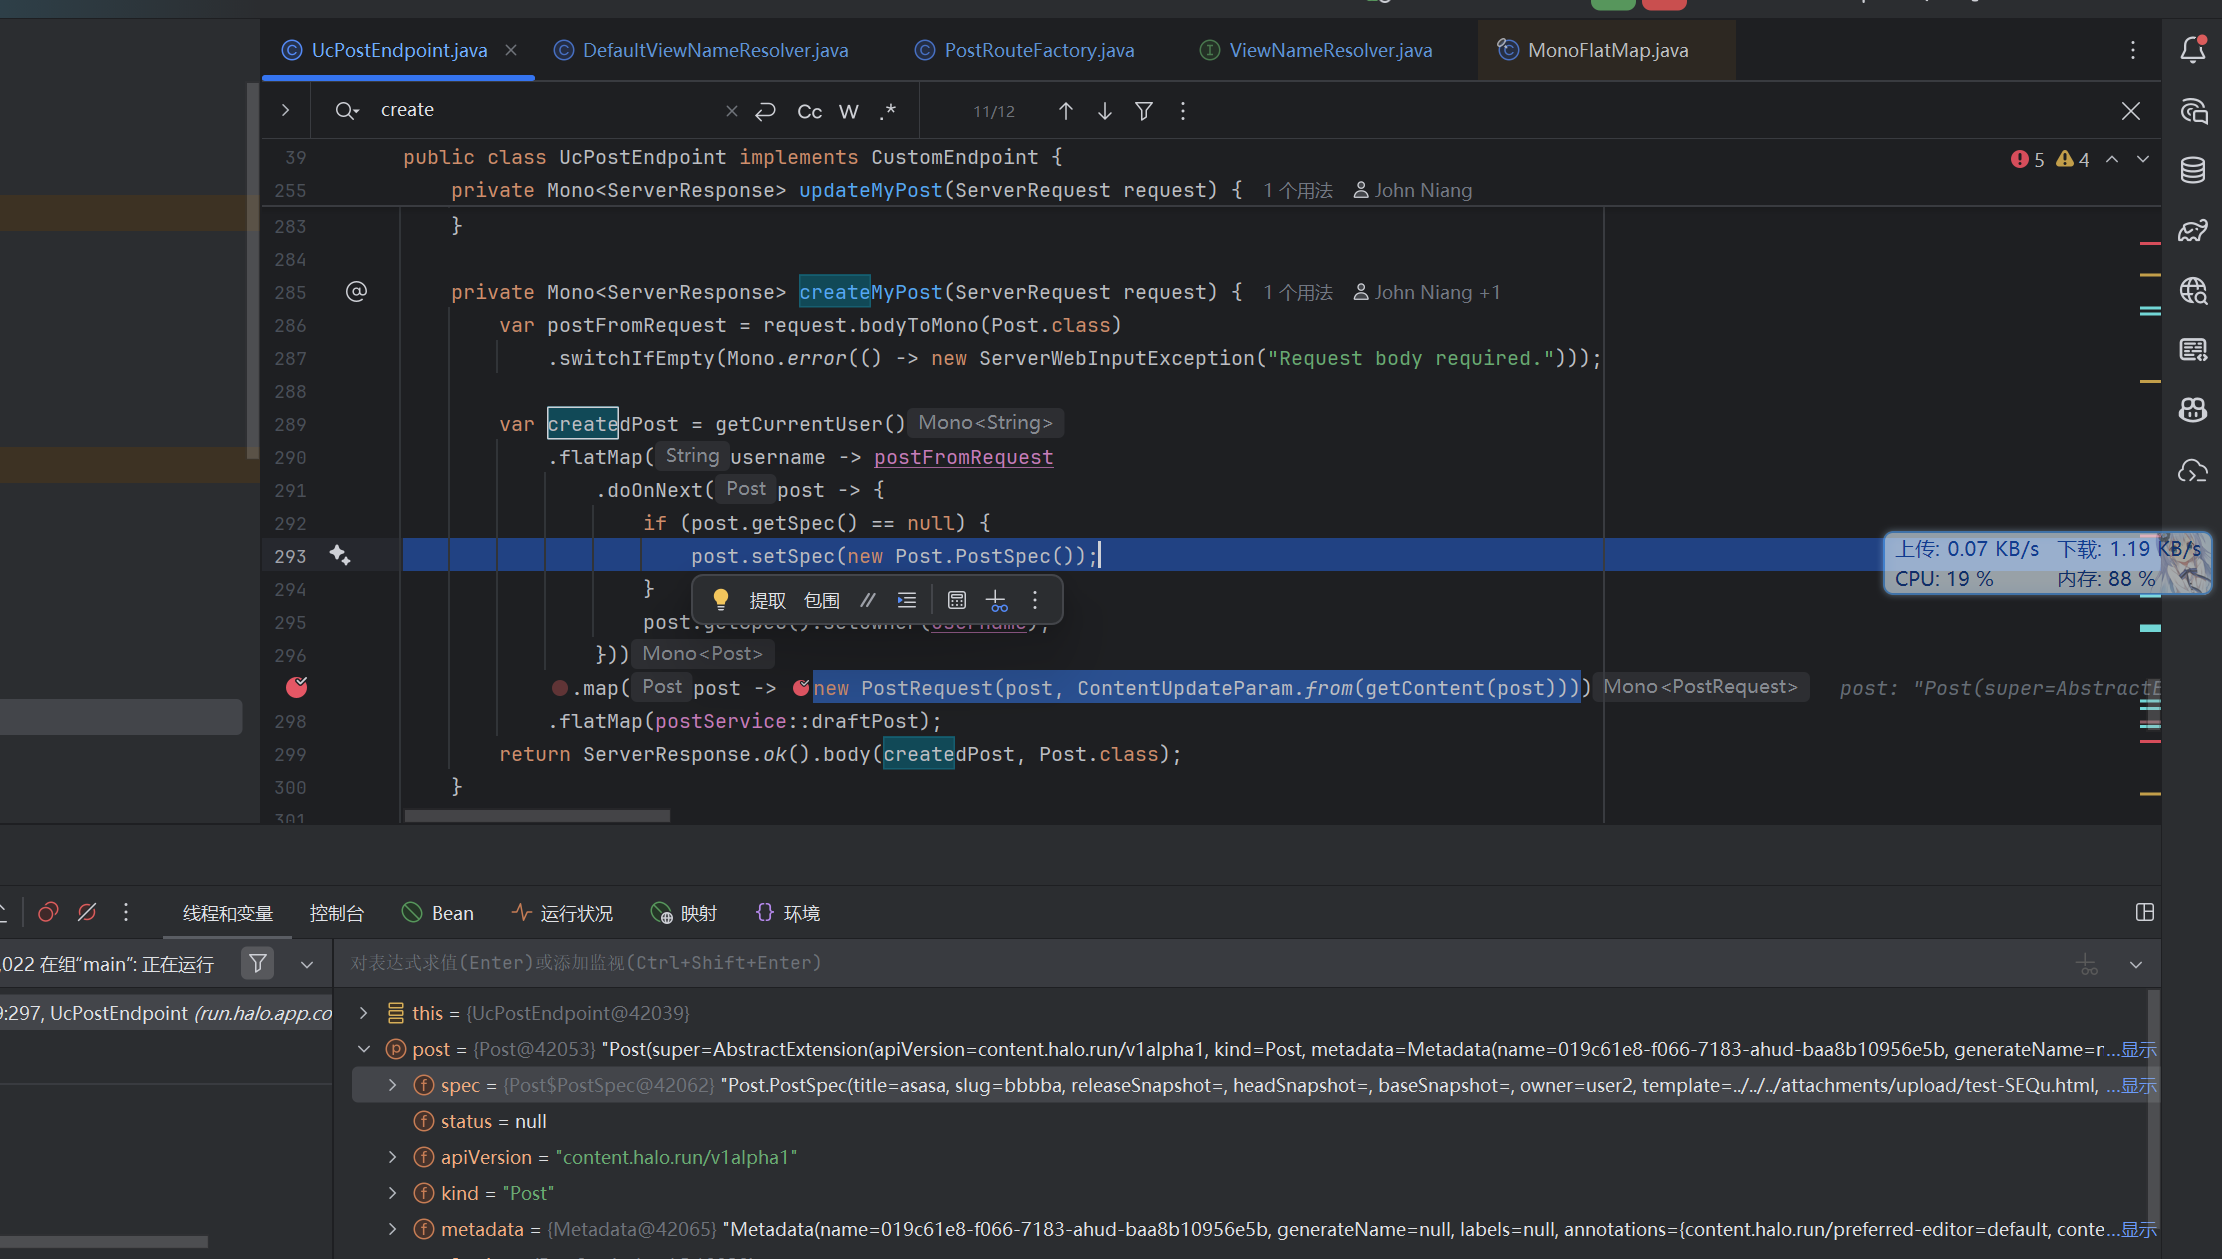Toggle Match Case Cc in search bar
2222x1259 pixels.
(x=809, y=111)
